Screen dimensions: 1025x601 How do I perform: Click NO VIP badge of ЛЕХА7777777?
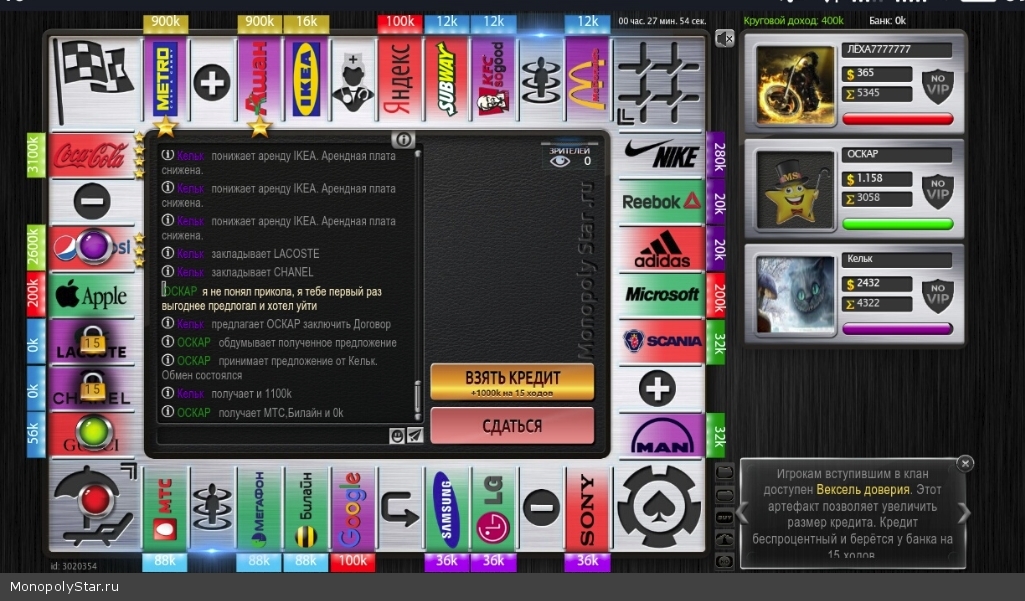click(x=937, y=86)
